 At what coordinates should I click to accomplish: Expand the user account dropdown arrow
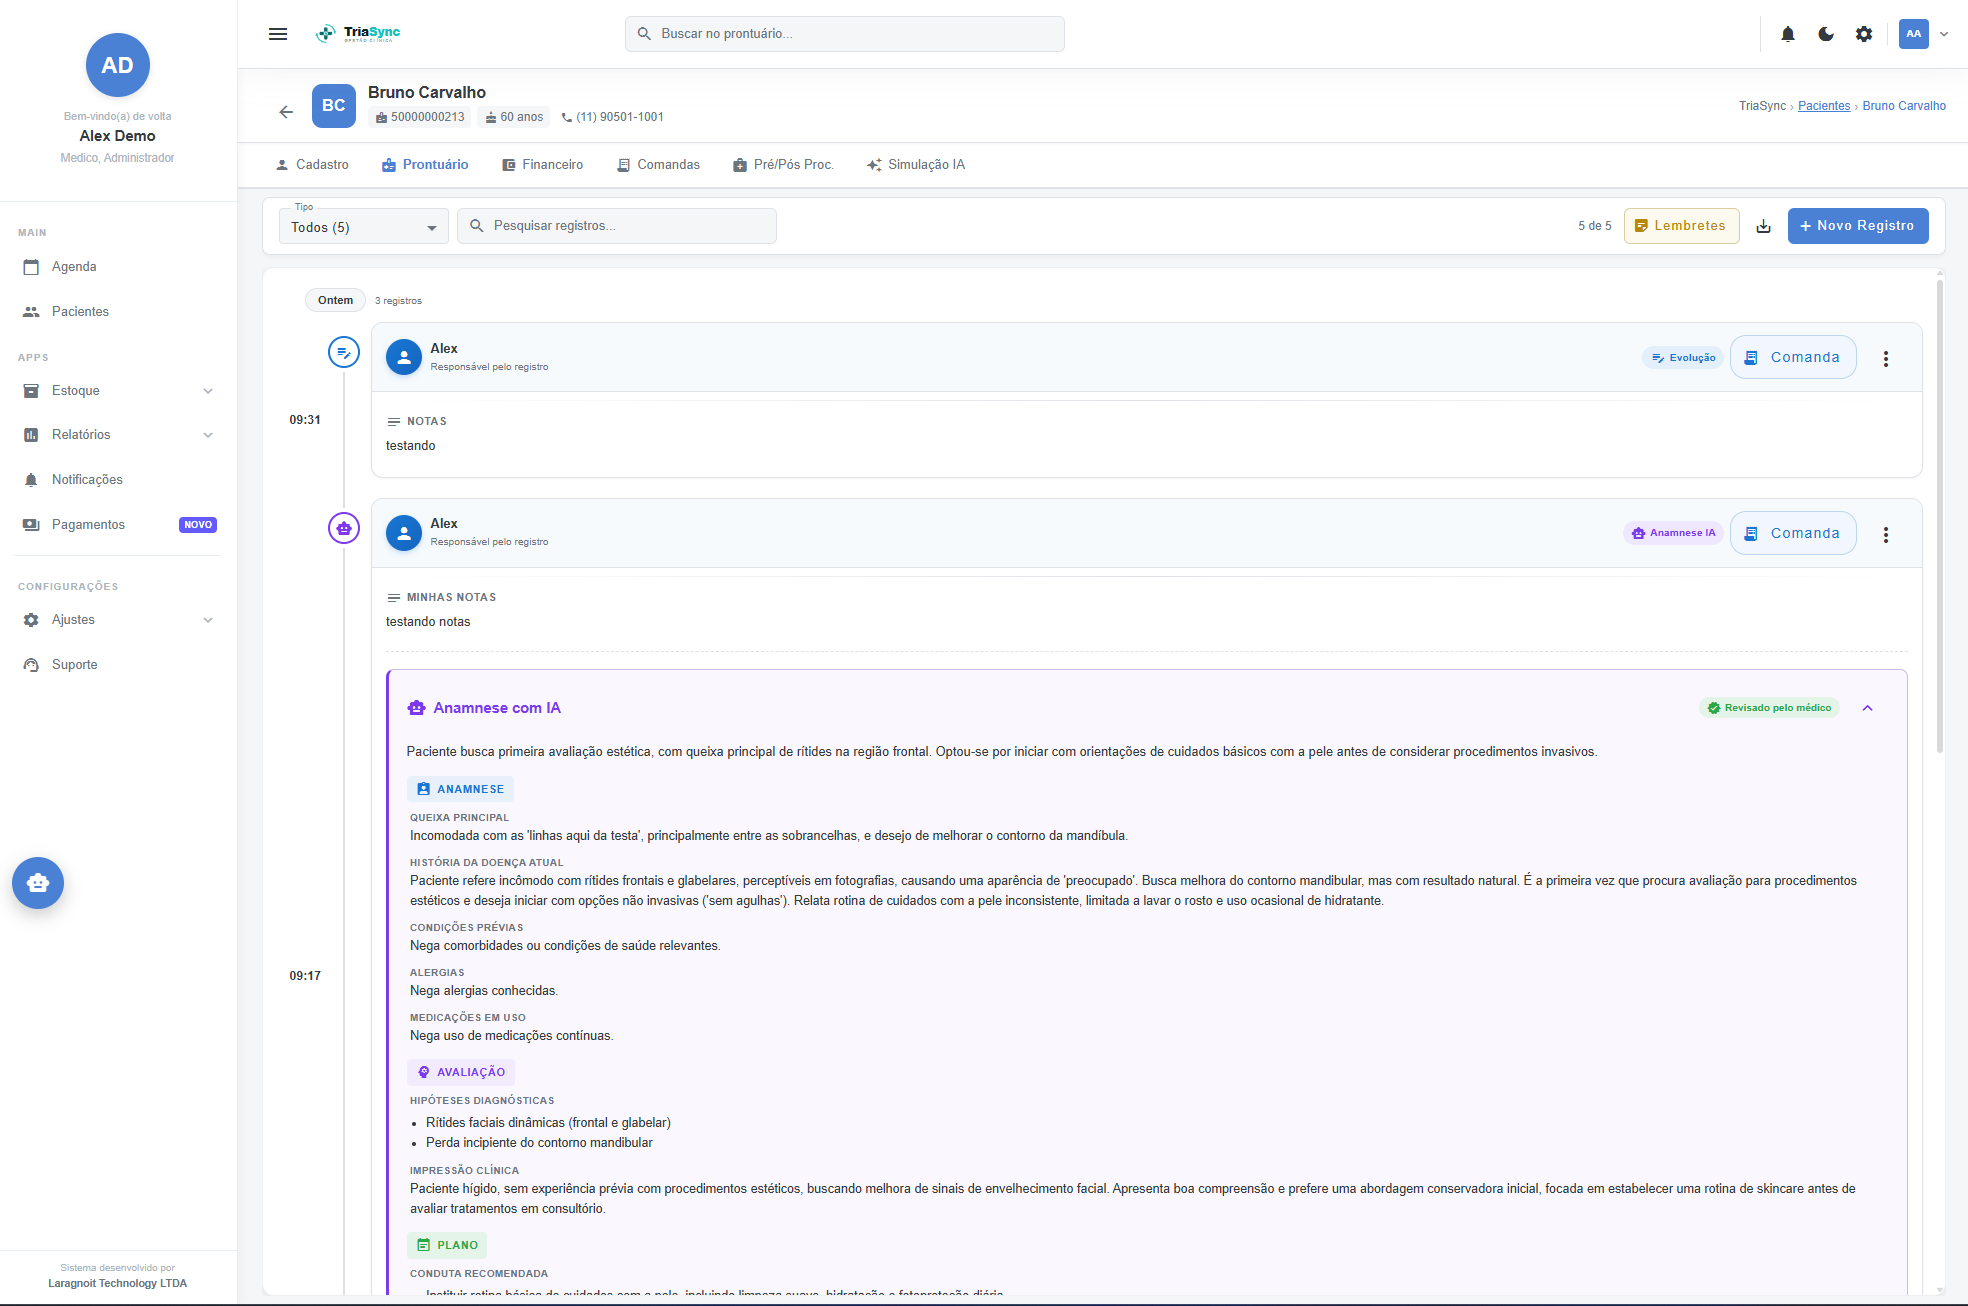point(1944,34)
